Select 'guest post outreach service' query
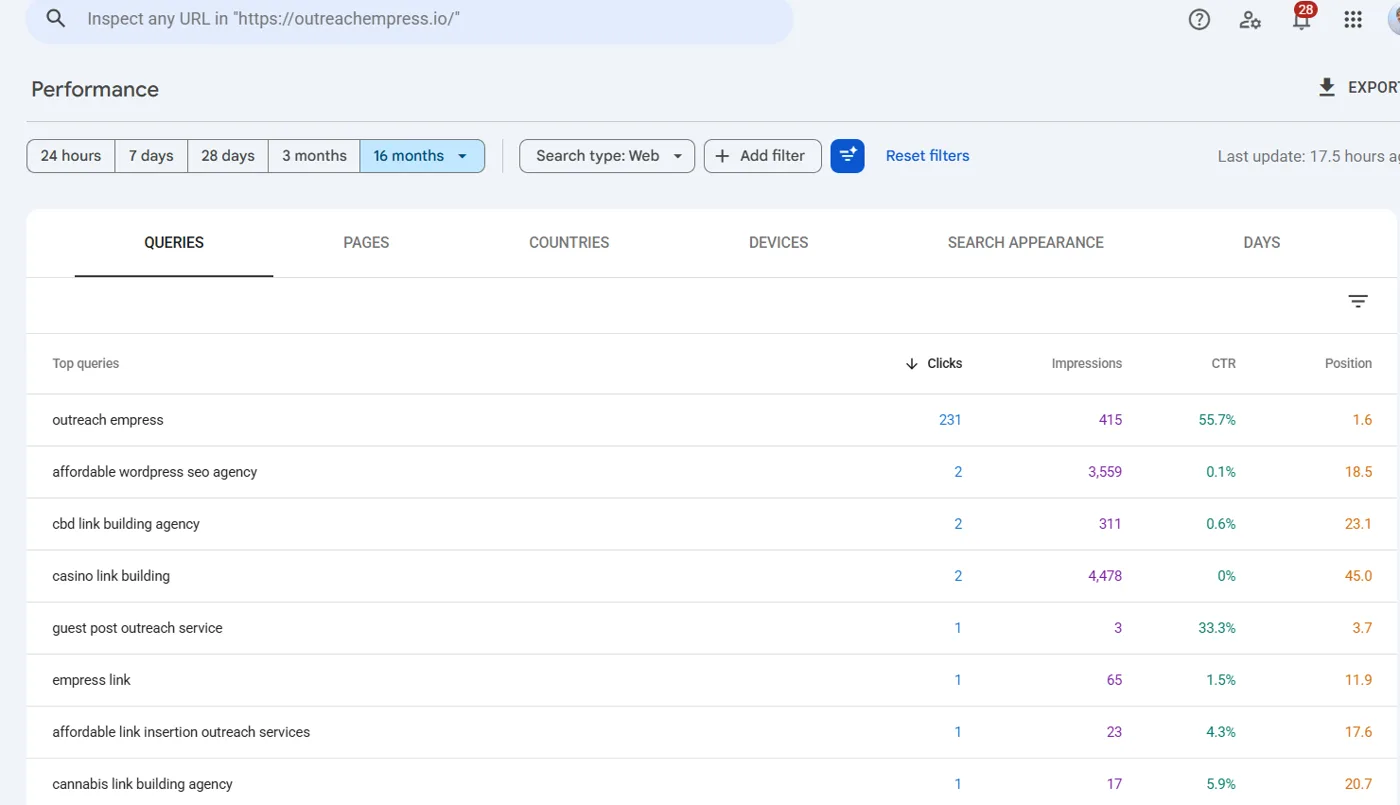This screenshot has width=1400, height=805. pyautogui.click(x=711, y=628)
